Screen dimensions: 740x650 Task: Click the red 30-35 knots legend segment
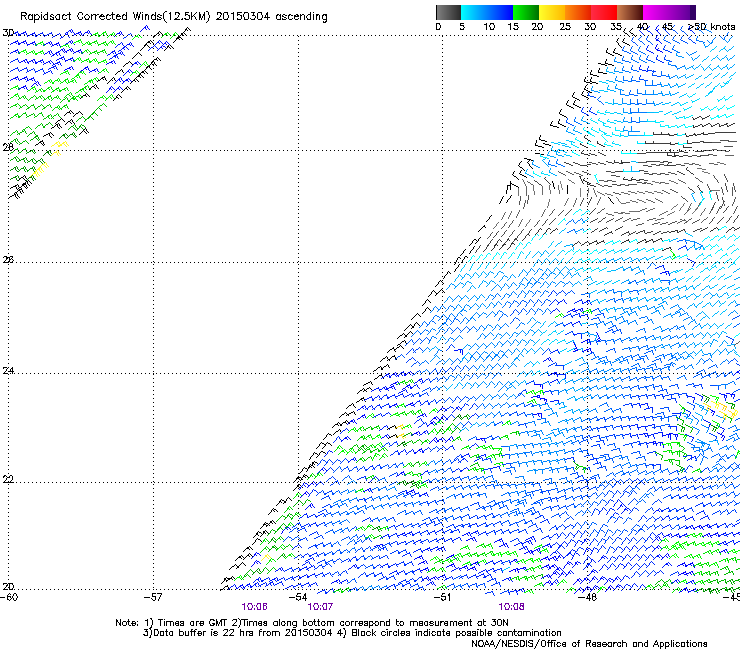604,12
